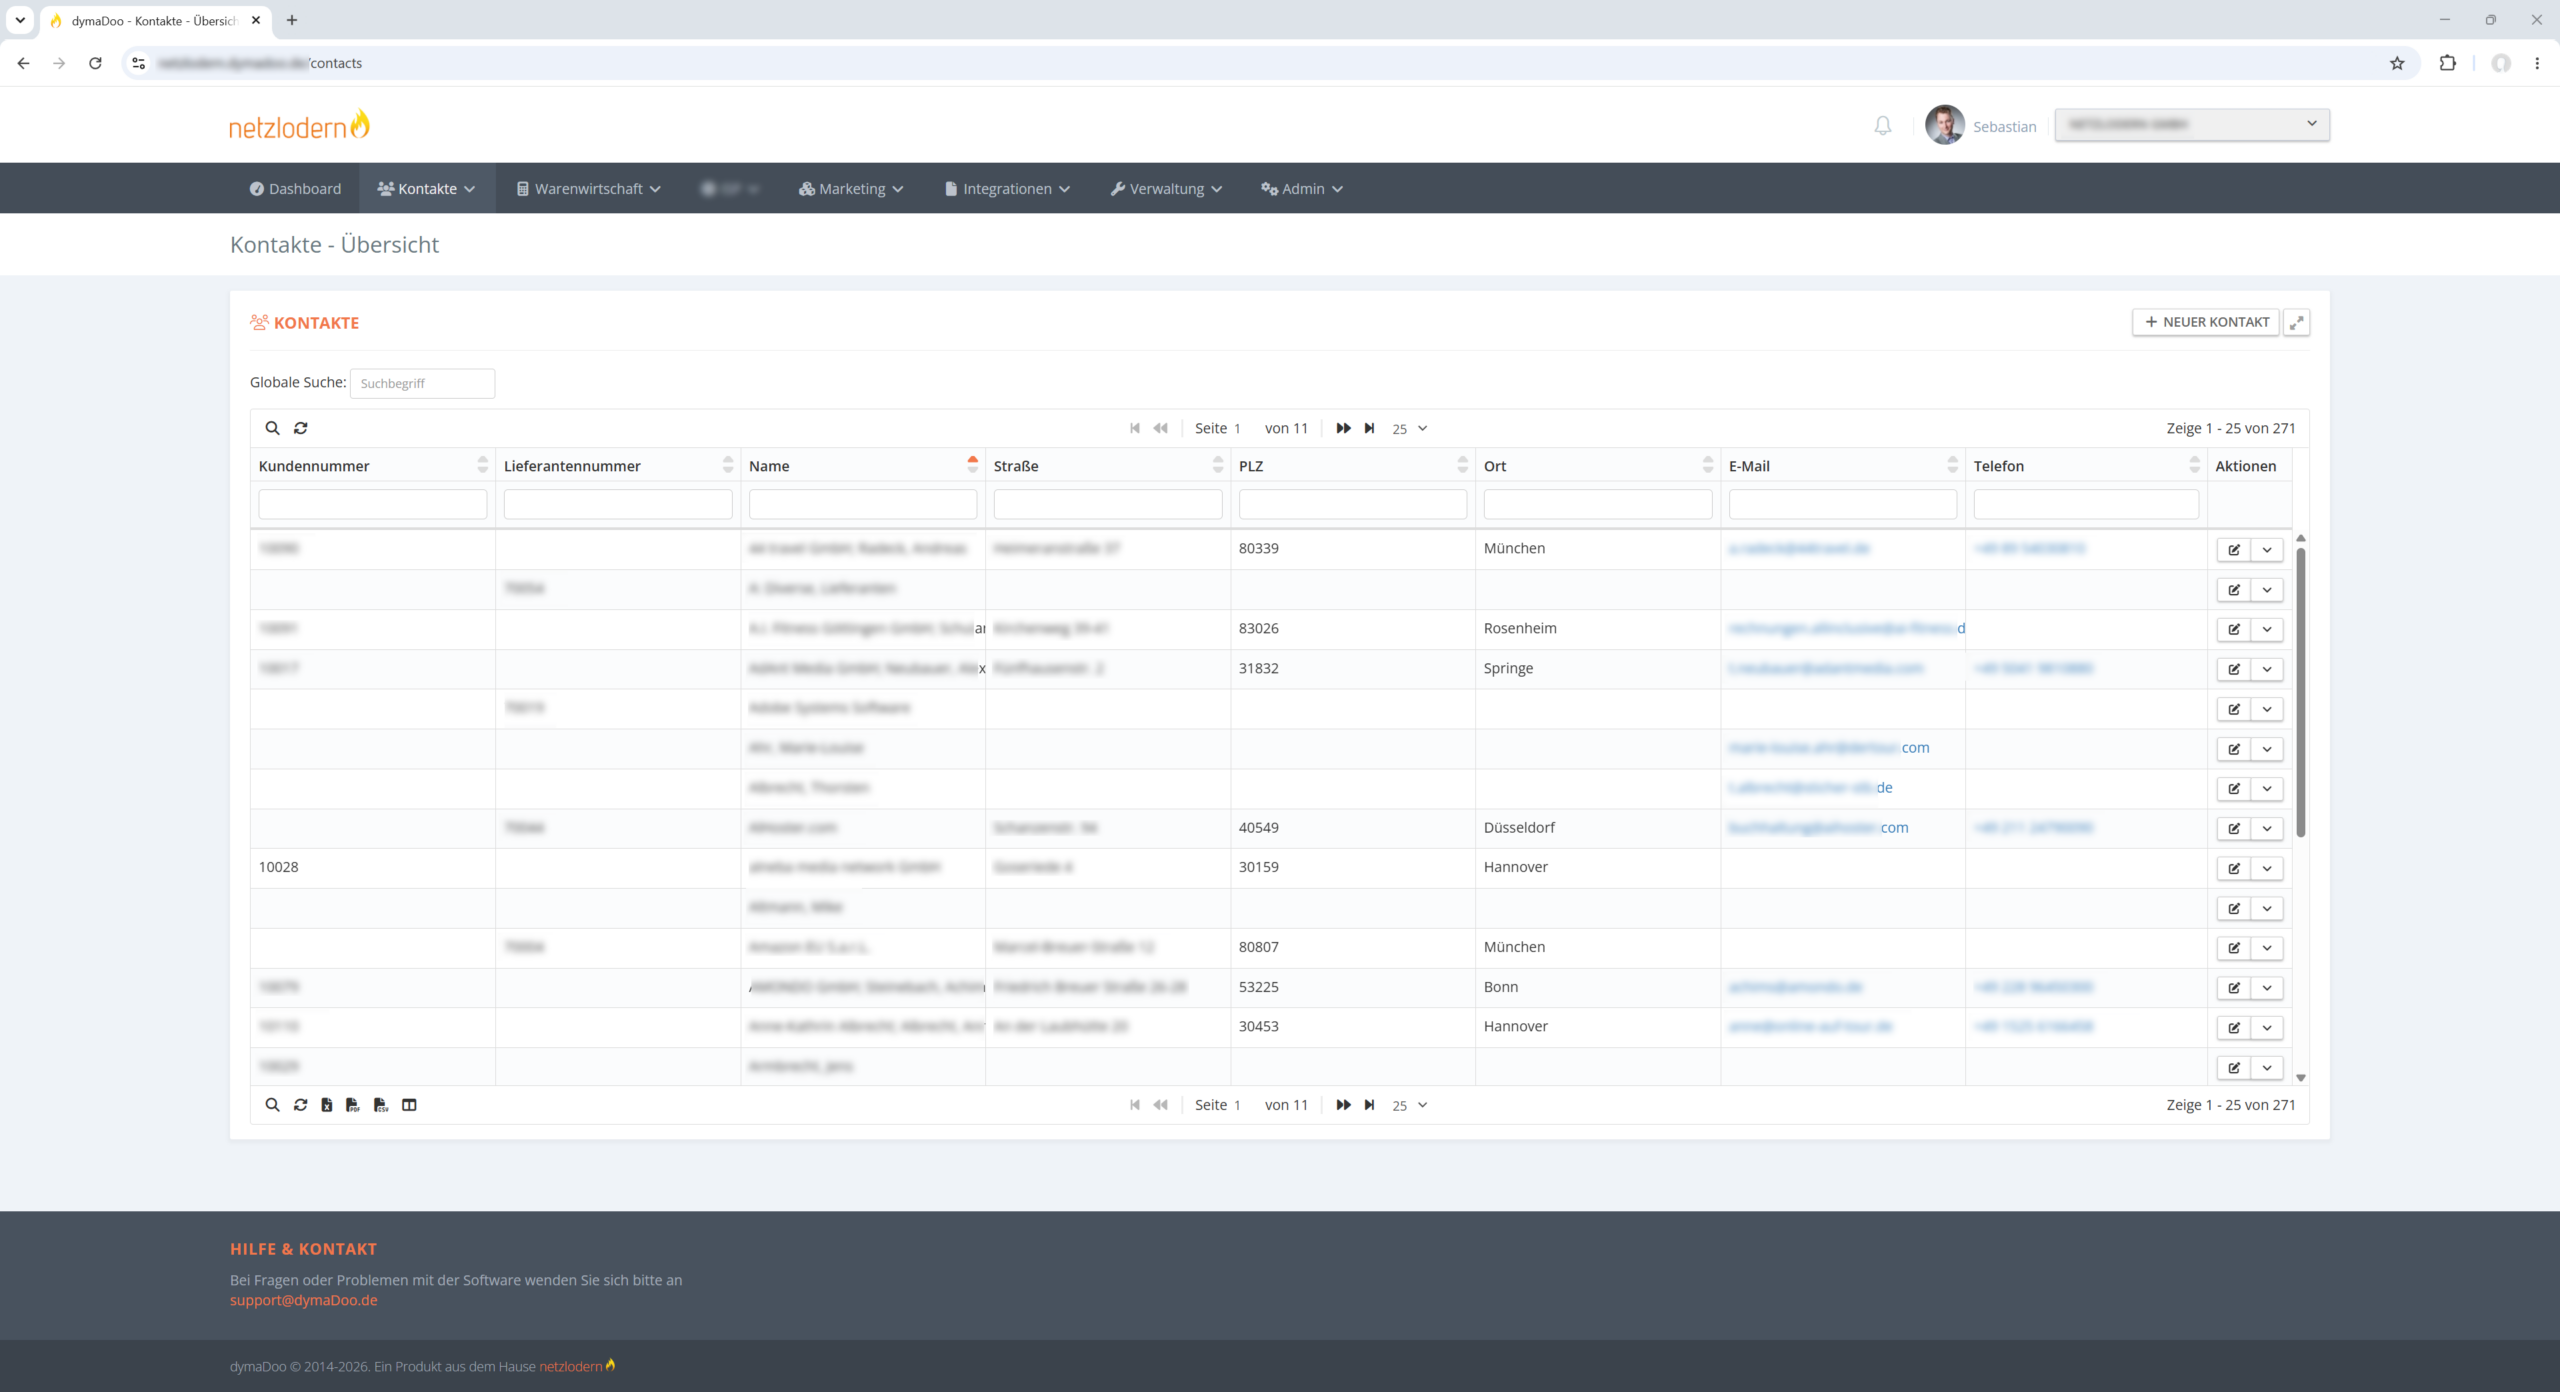This screenshot has width=2560, height=1392.
Task: Go to next page in top pager
Action: click(x=1343, y=428)
